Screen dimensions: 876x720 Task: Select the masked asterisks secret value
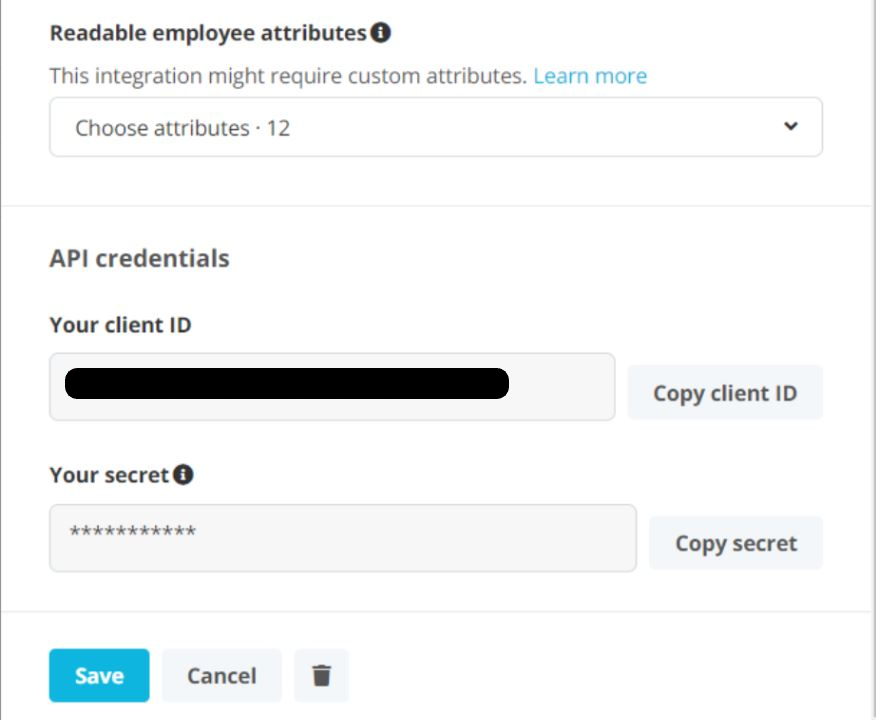(x=132, y=533)
